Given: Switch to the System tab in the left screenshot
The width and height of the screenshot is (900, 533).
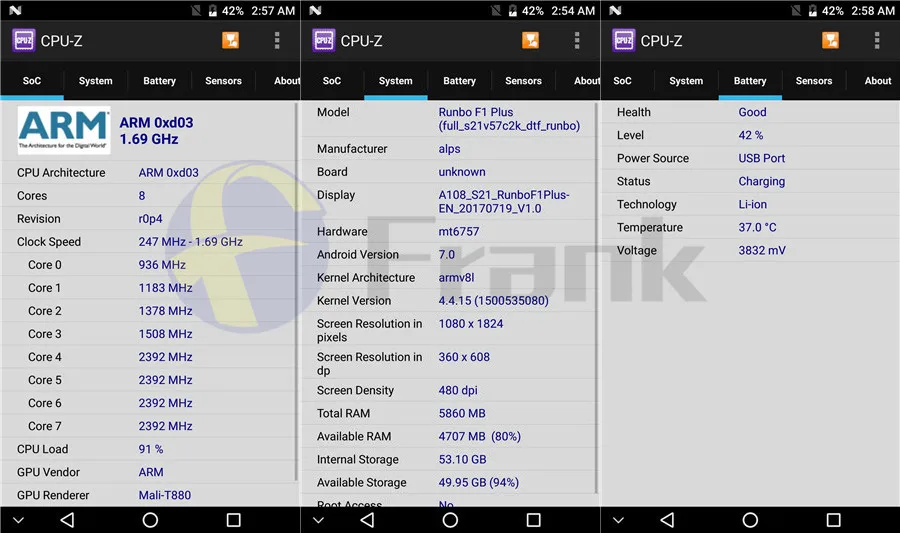Looking at the screenshot, I should pyautogui.click(x=95, y=81).
